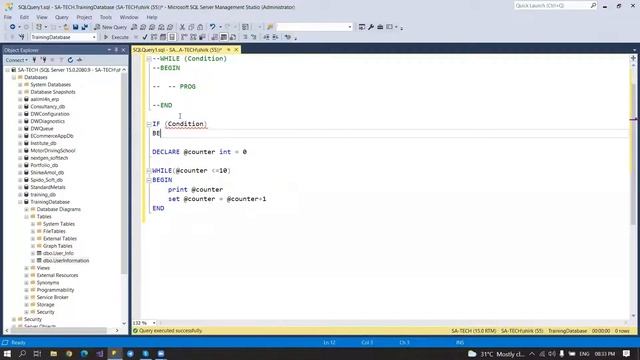Decrease the line indent

click(x=266, y=37)
